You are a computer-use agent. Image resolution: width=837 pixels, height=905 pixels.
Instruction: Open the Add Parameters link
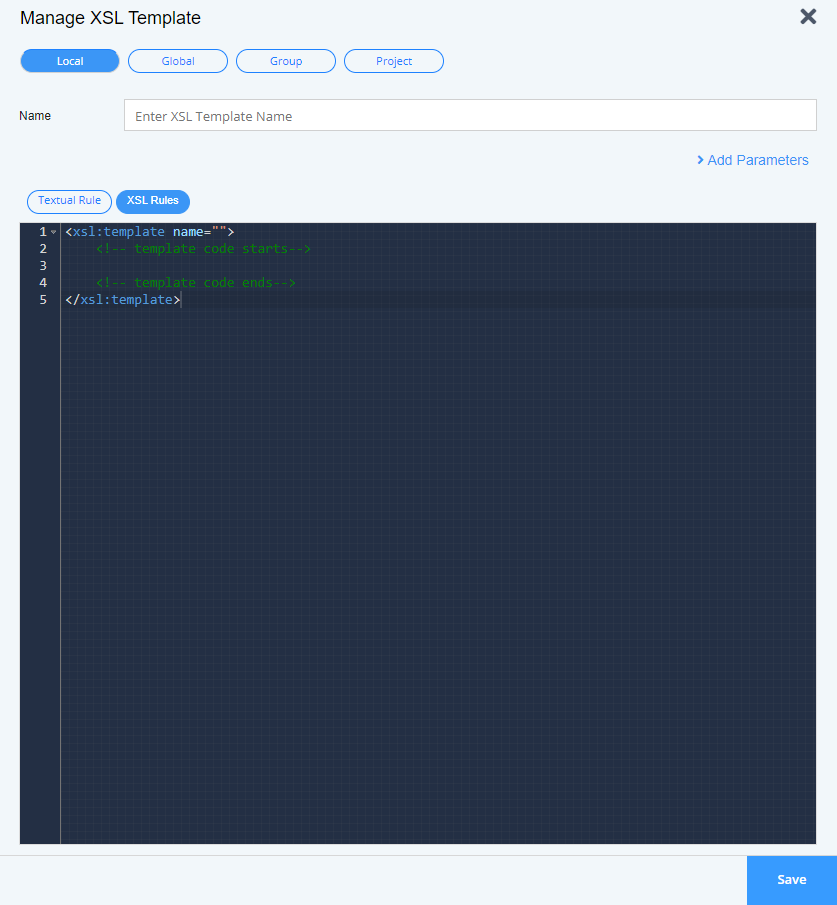pyautogui.click(x=757, y=160)
